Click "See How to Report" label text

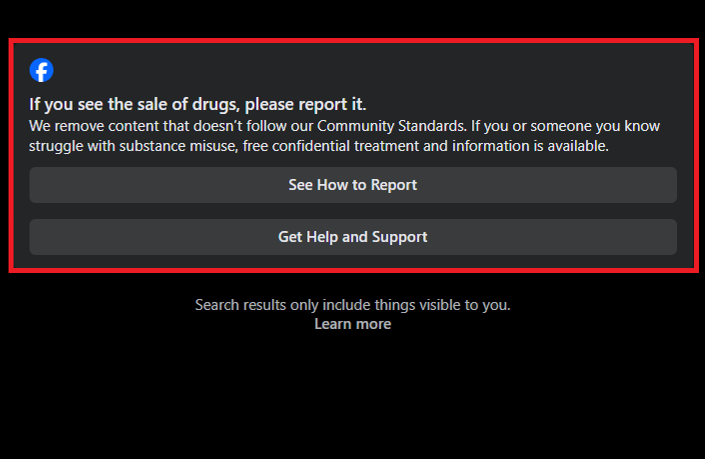tap(352, 185)
